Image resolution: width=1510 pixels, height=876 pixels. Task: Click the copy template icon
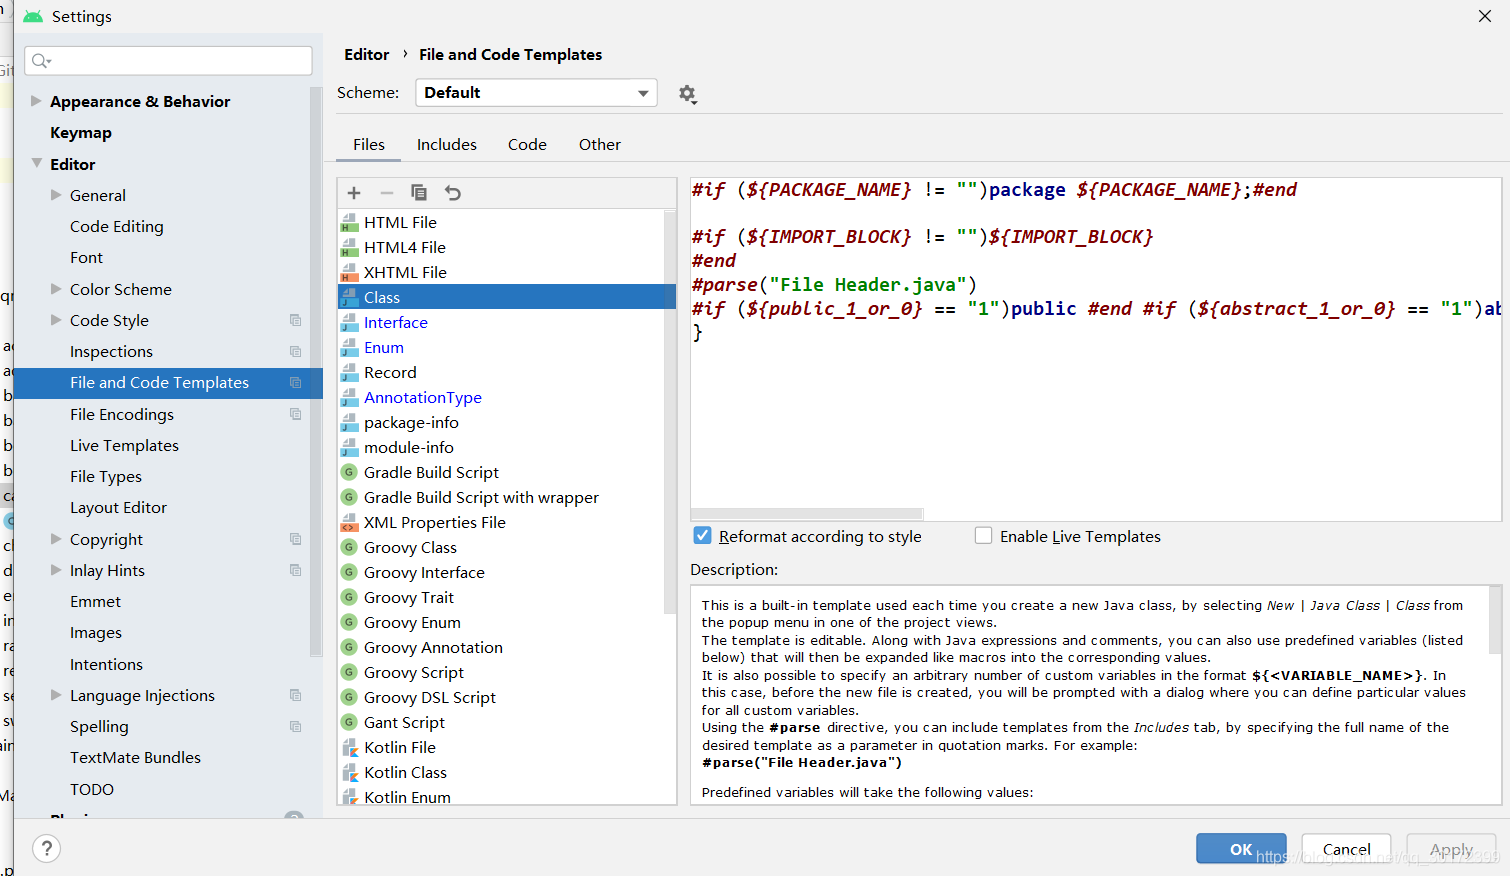[x=419, y=193]
